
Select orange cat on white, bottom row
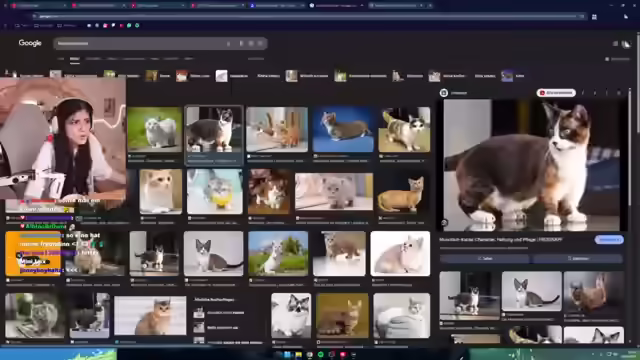tap(150, 316)
